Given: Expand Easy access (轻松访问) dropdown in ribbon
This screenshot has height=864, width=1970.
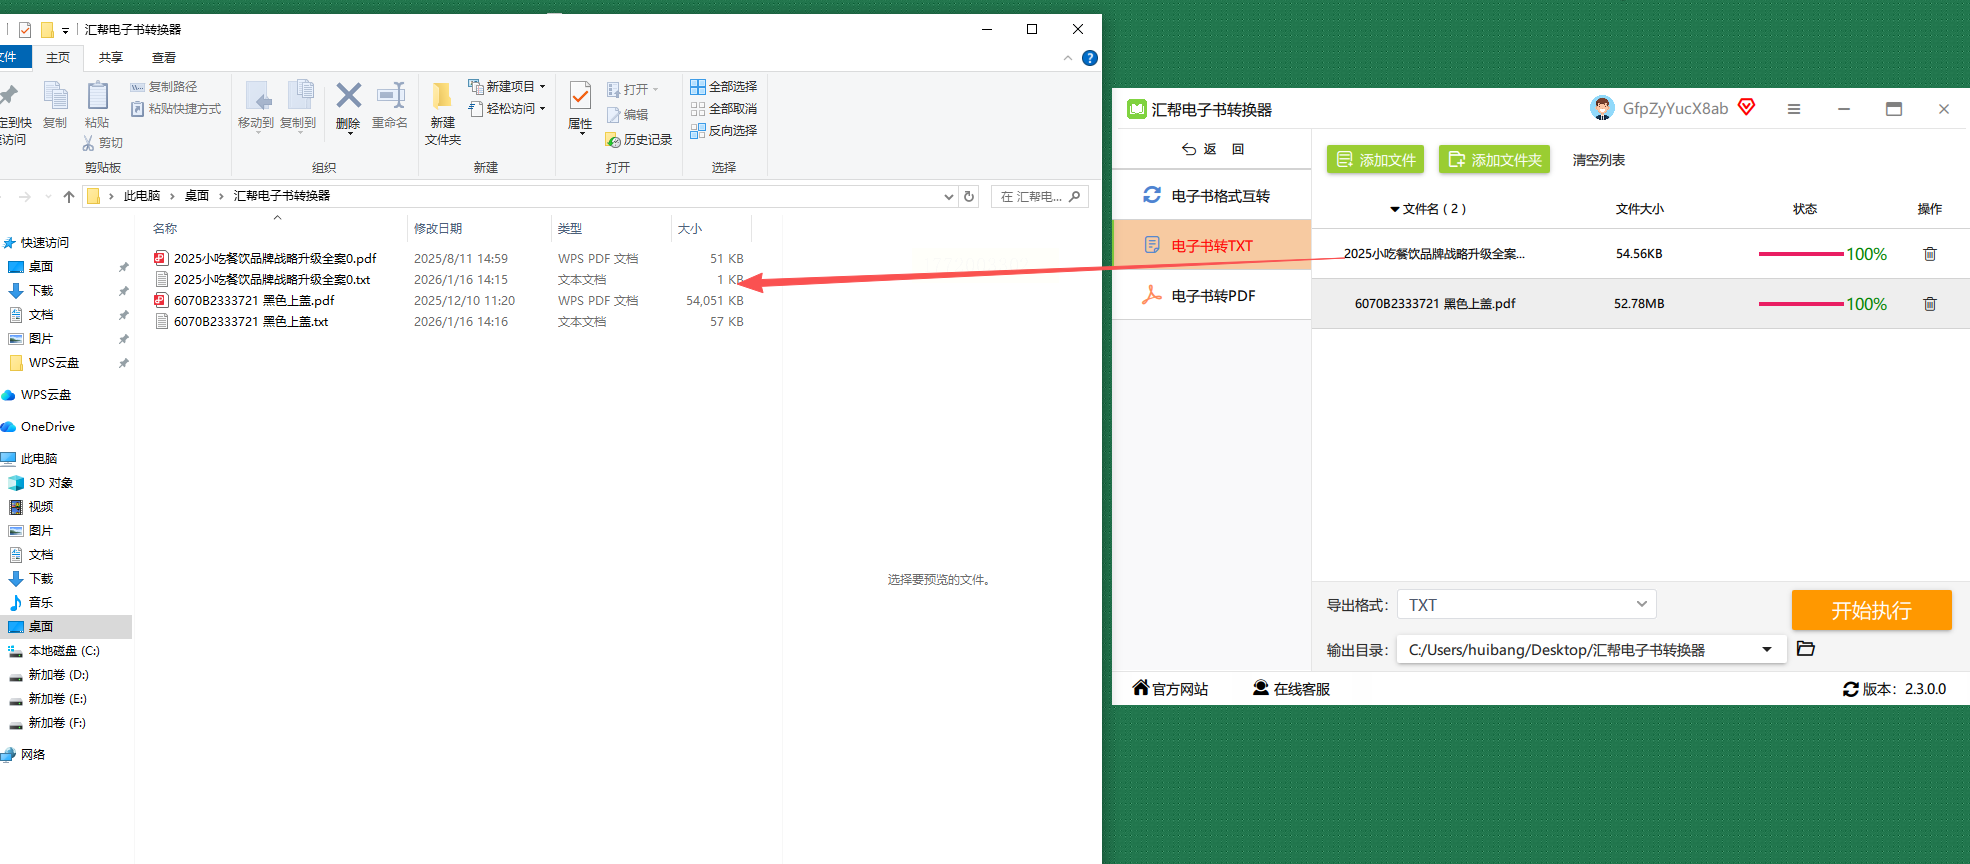Looking at the screenshot, I should pyautogui.click(x=507, y=109).
